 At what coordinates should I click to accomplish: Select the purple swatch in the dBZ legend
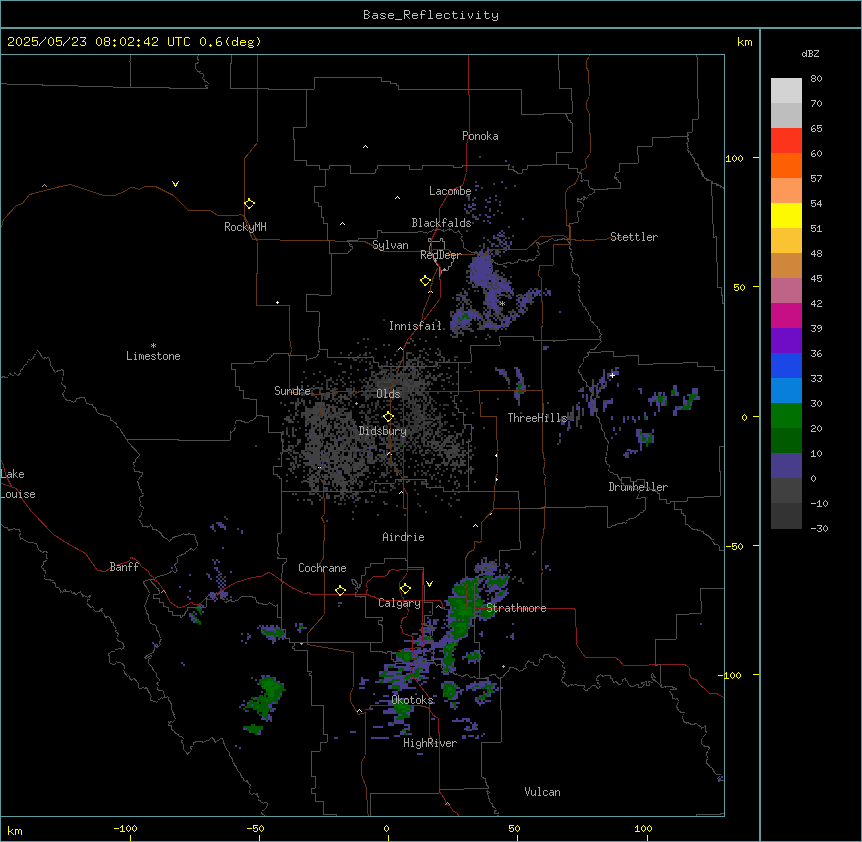click(786, 341)
